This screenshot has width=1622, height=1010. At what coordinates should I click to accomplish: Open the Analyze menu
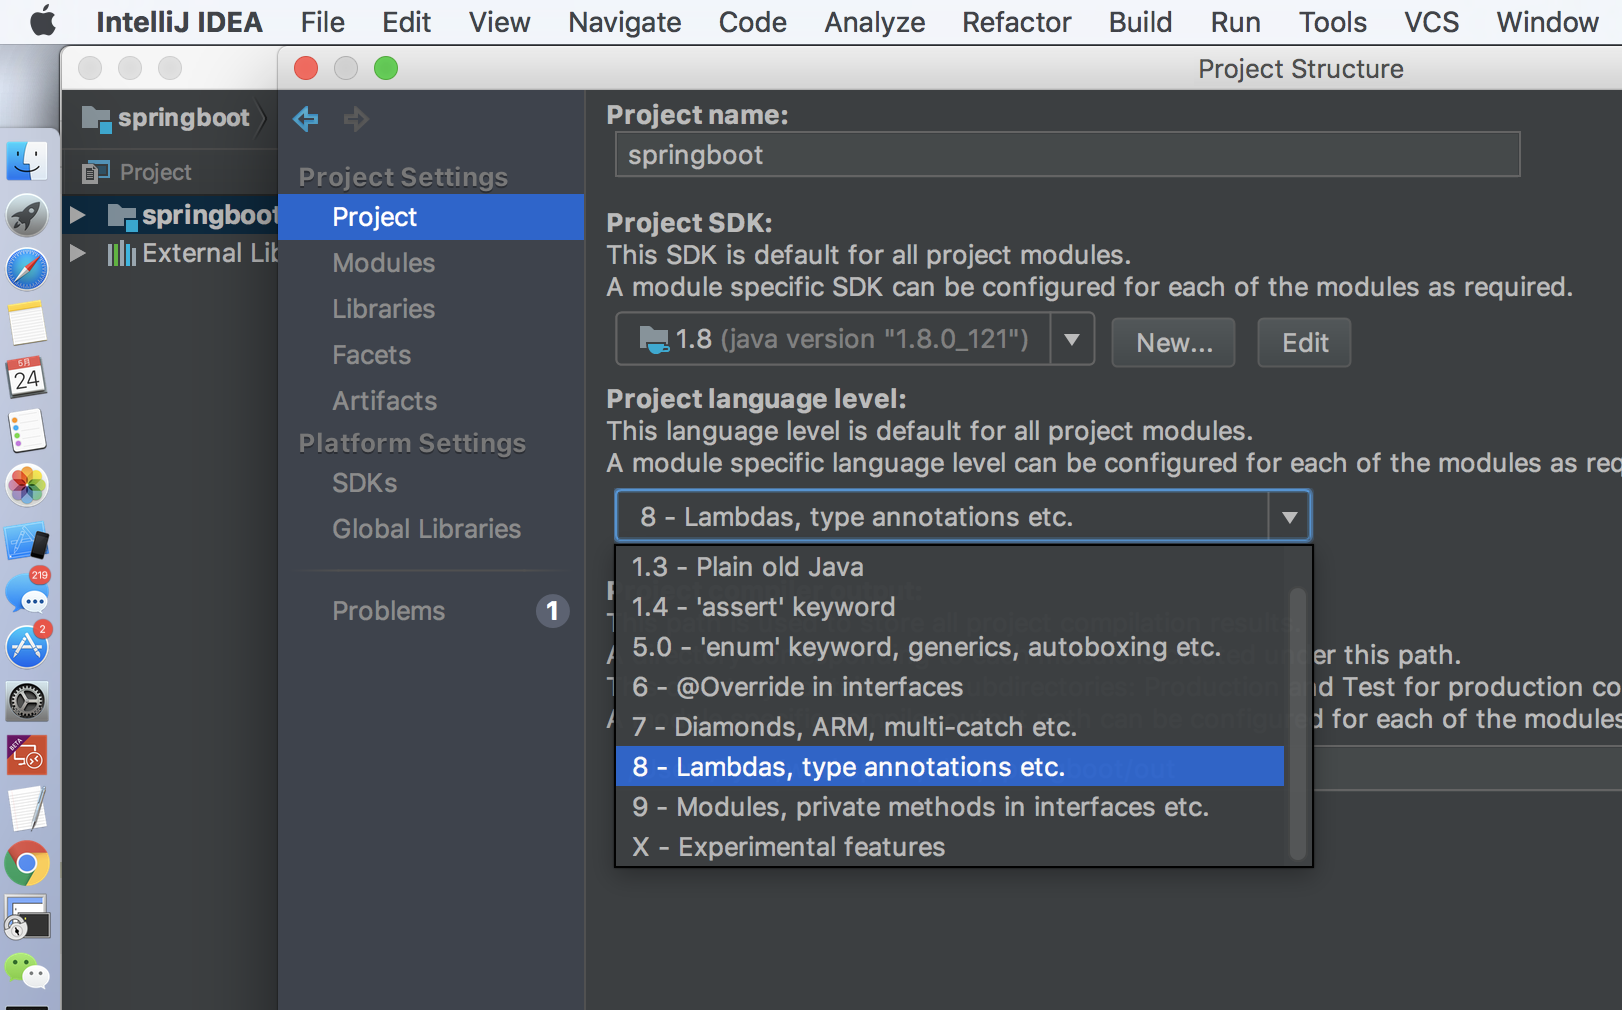coord(874,22)
